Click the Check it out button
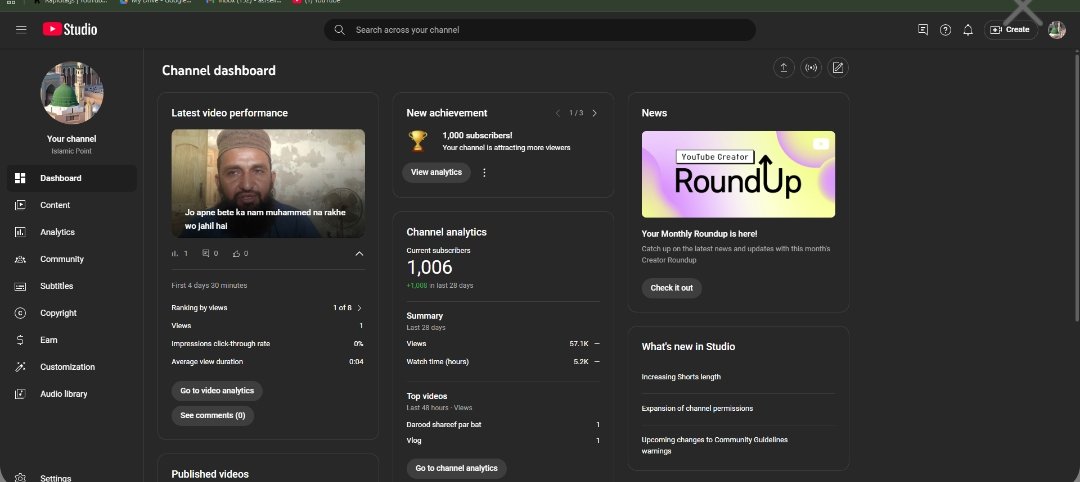 pyautogui.click(x=671, y=288)
